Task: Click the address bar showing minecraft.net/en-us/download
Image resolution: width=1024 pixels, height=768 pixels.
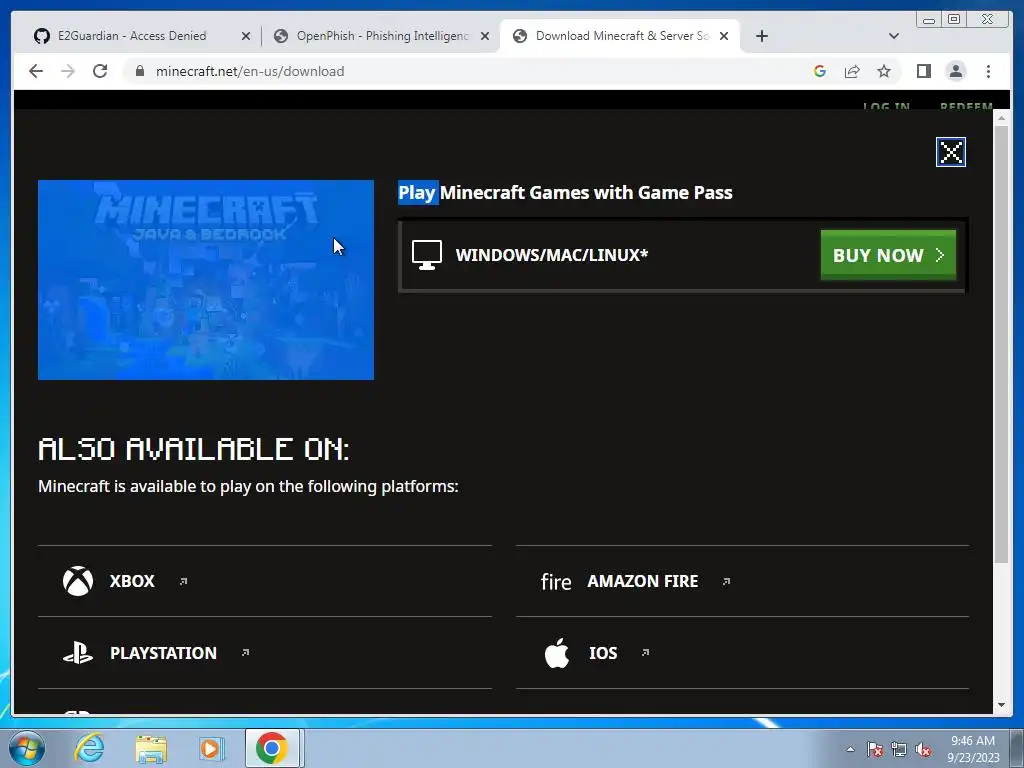Action: [x=470, y=71]
